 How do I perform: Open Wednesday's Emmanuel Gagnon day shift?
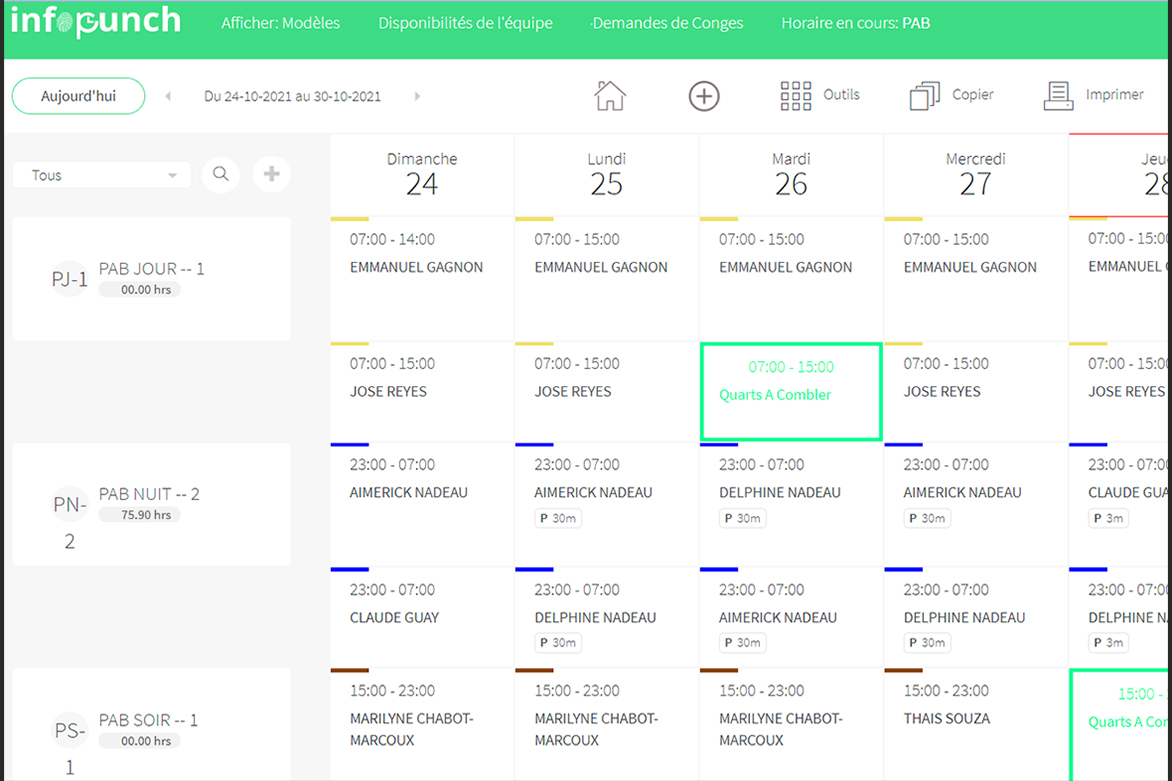click(976, 280)
